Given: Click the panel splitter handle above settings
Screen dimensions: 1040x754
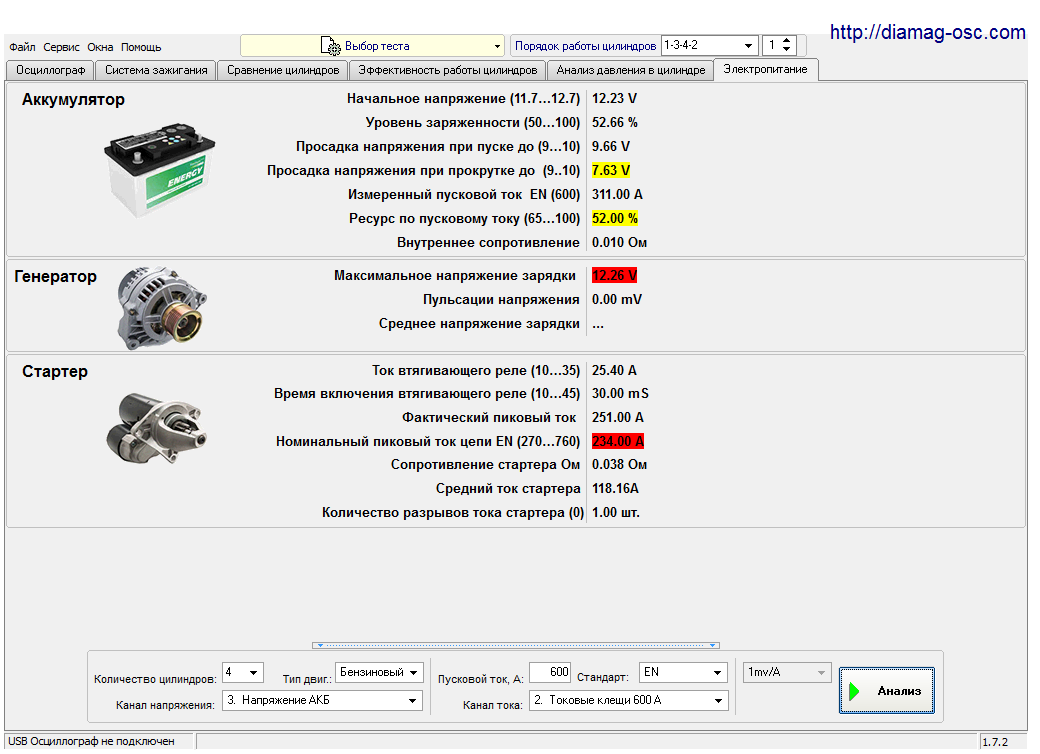Looking at the screenshot, I should 516,645.
